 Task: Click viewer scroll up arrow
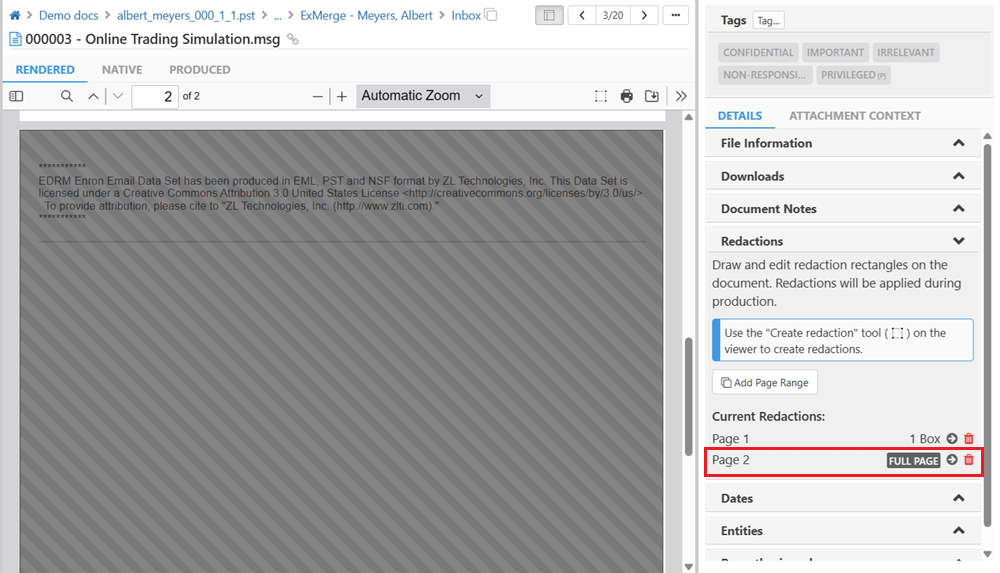point(688,117)
